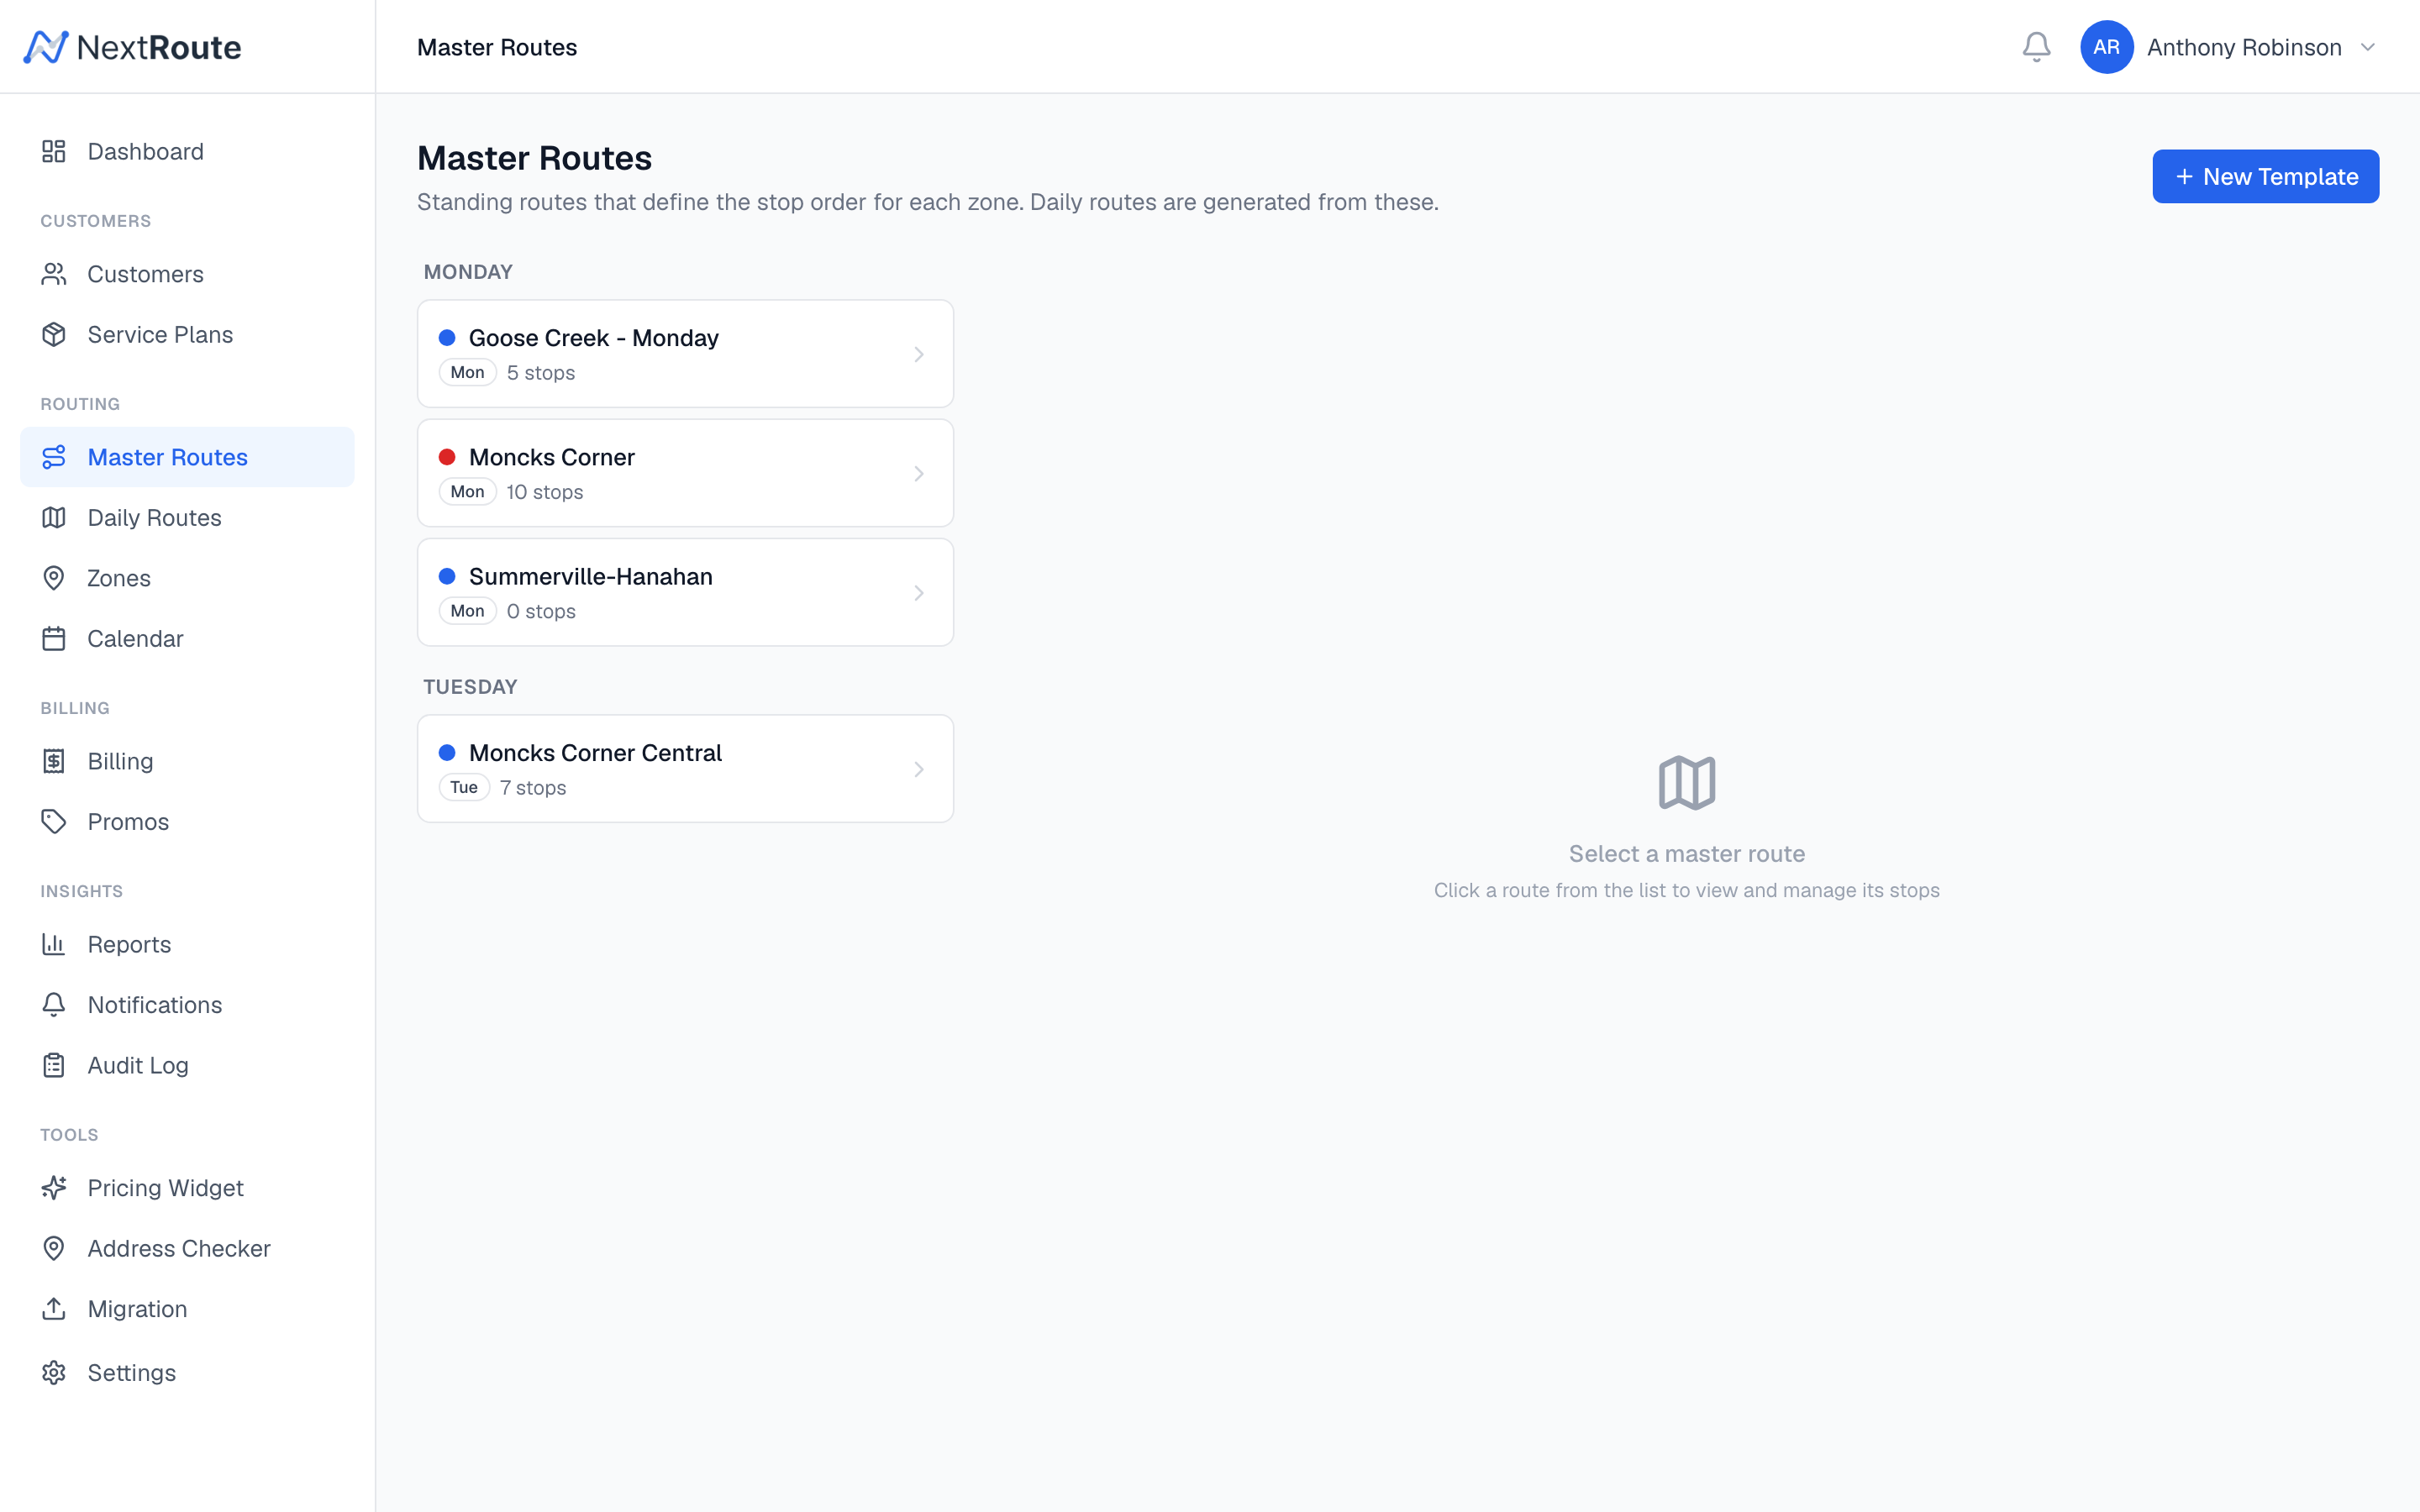2420x1512 pixels.
Task: Expand the Goose Creek - Monday route chevron
Action: coord(918,354)
